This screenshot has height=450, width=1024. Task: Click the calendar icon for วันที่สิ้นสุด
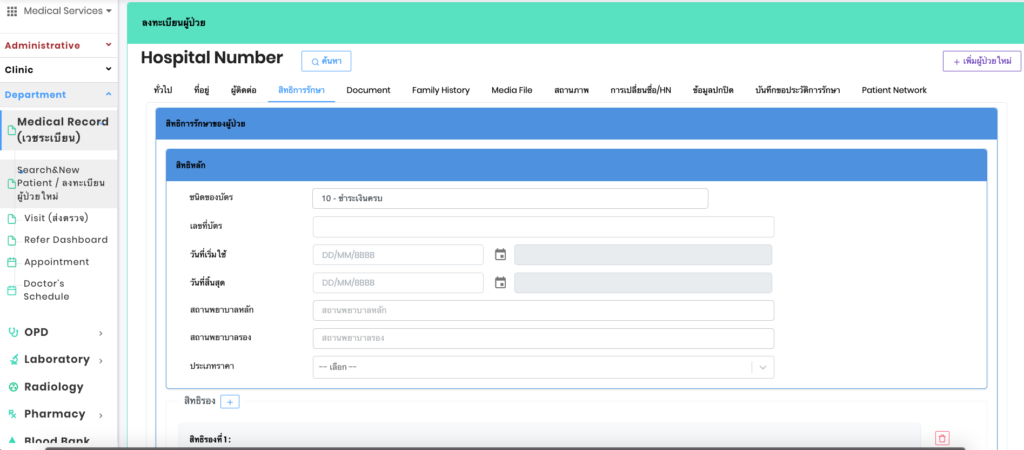pos(500,283)
